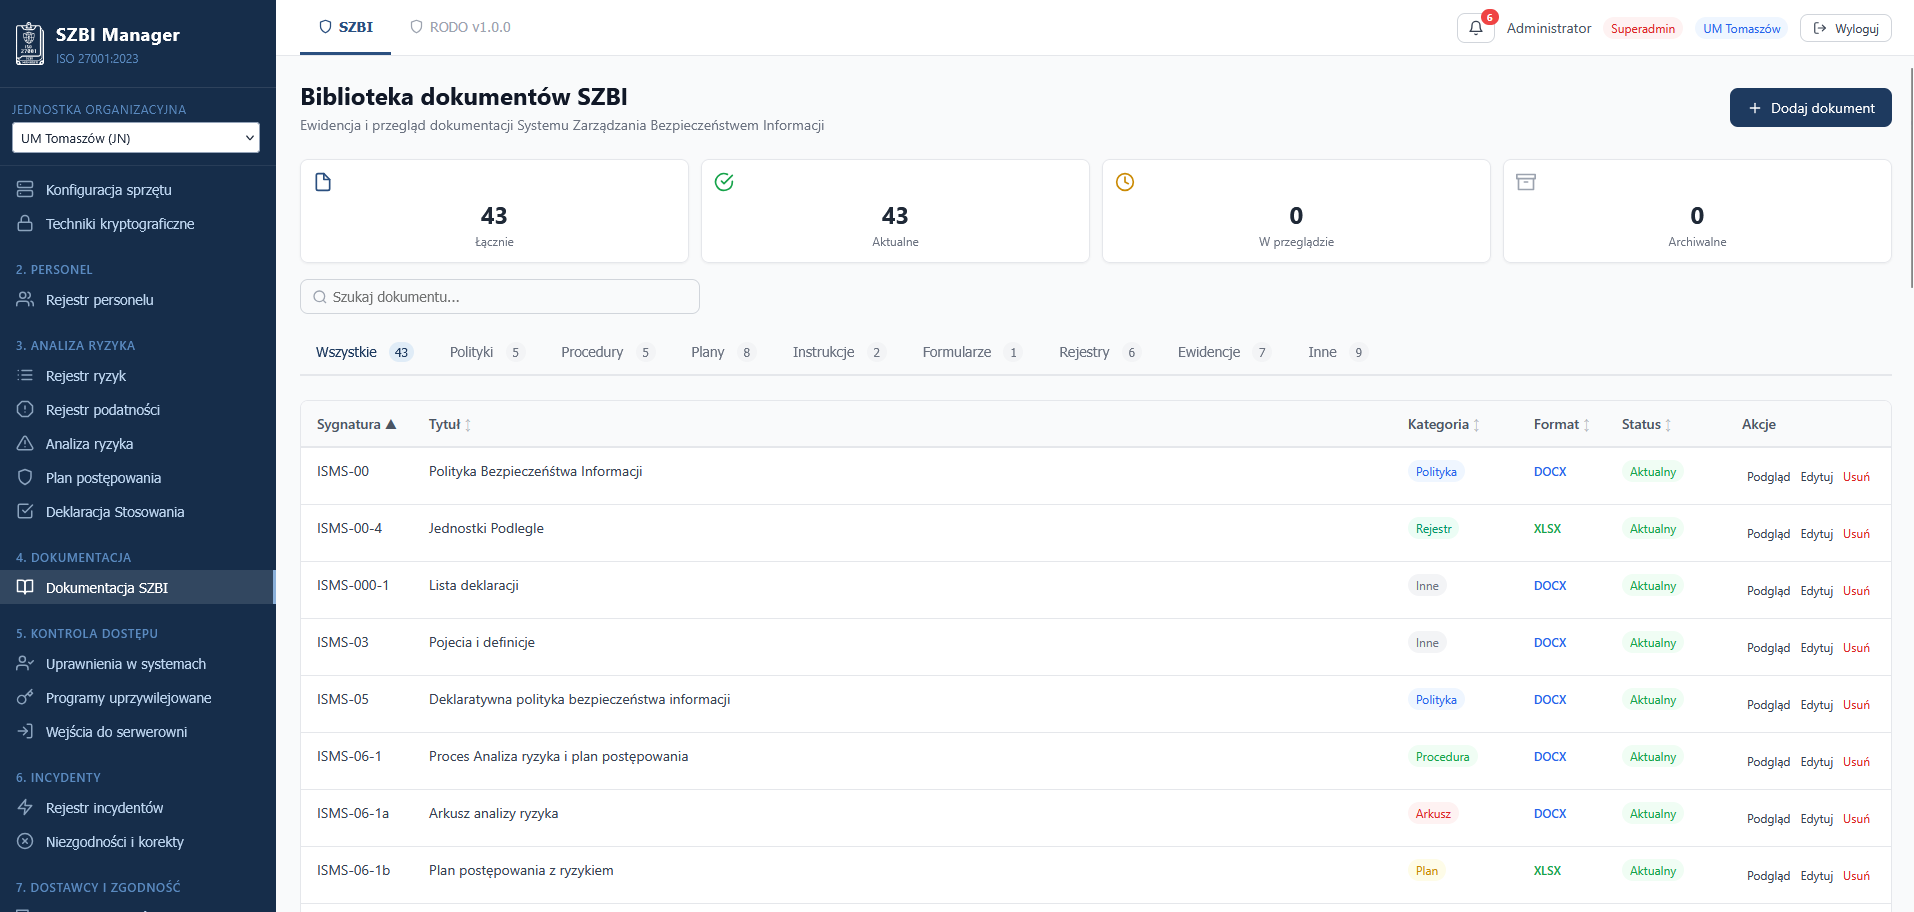Switch to RODO v1.0.0 tab

click(x=460, y=27)
